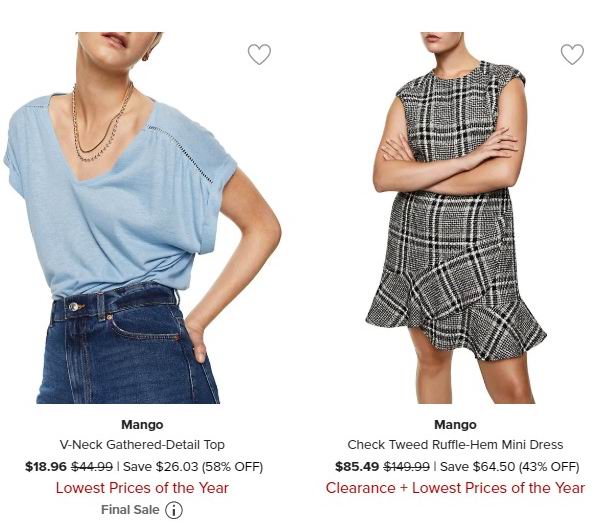Click the Final Sale label

[x=130, y=510]
